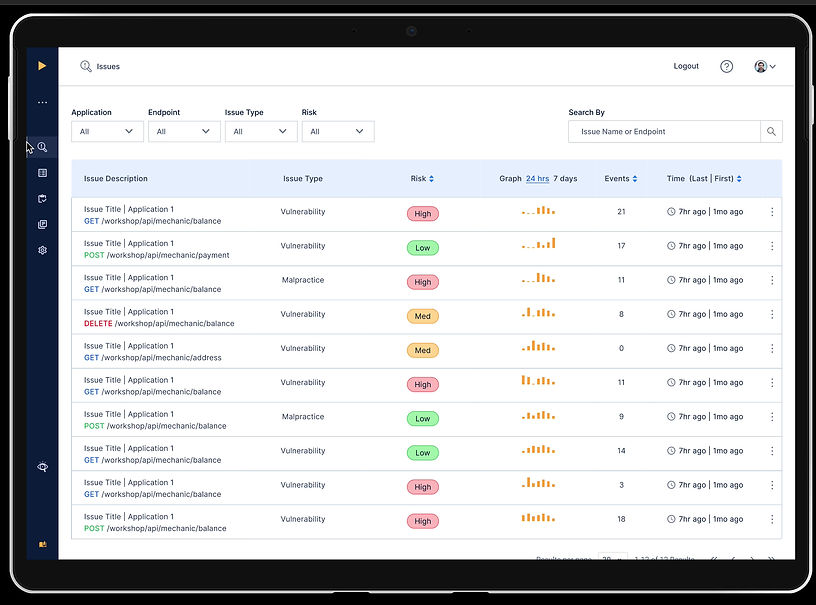Image resolution: width=816 pixels, height=605 pixels.
Task: Open the clipboard check icon in sidebar
Action: 43,199
